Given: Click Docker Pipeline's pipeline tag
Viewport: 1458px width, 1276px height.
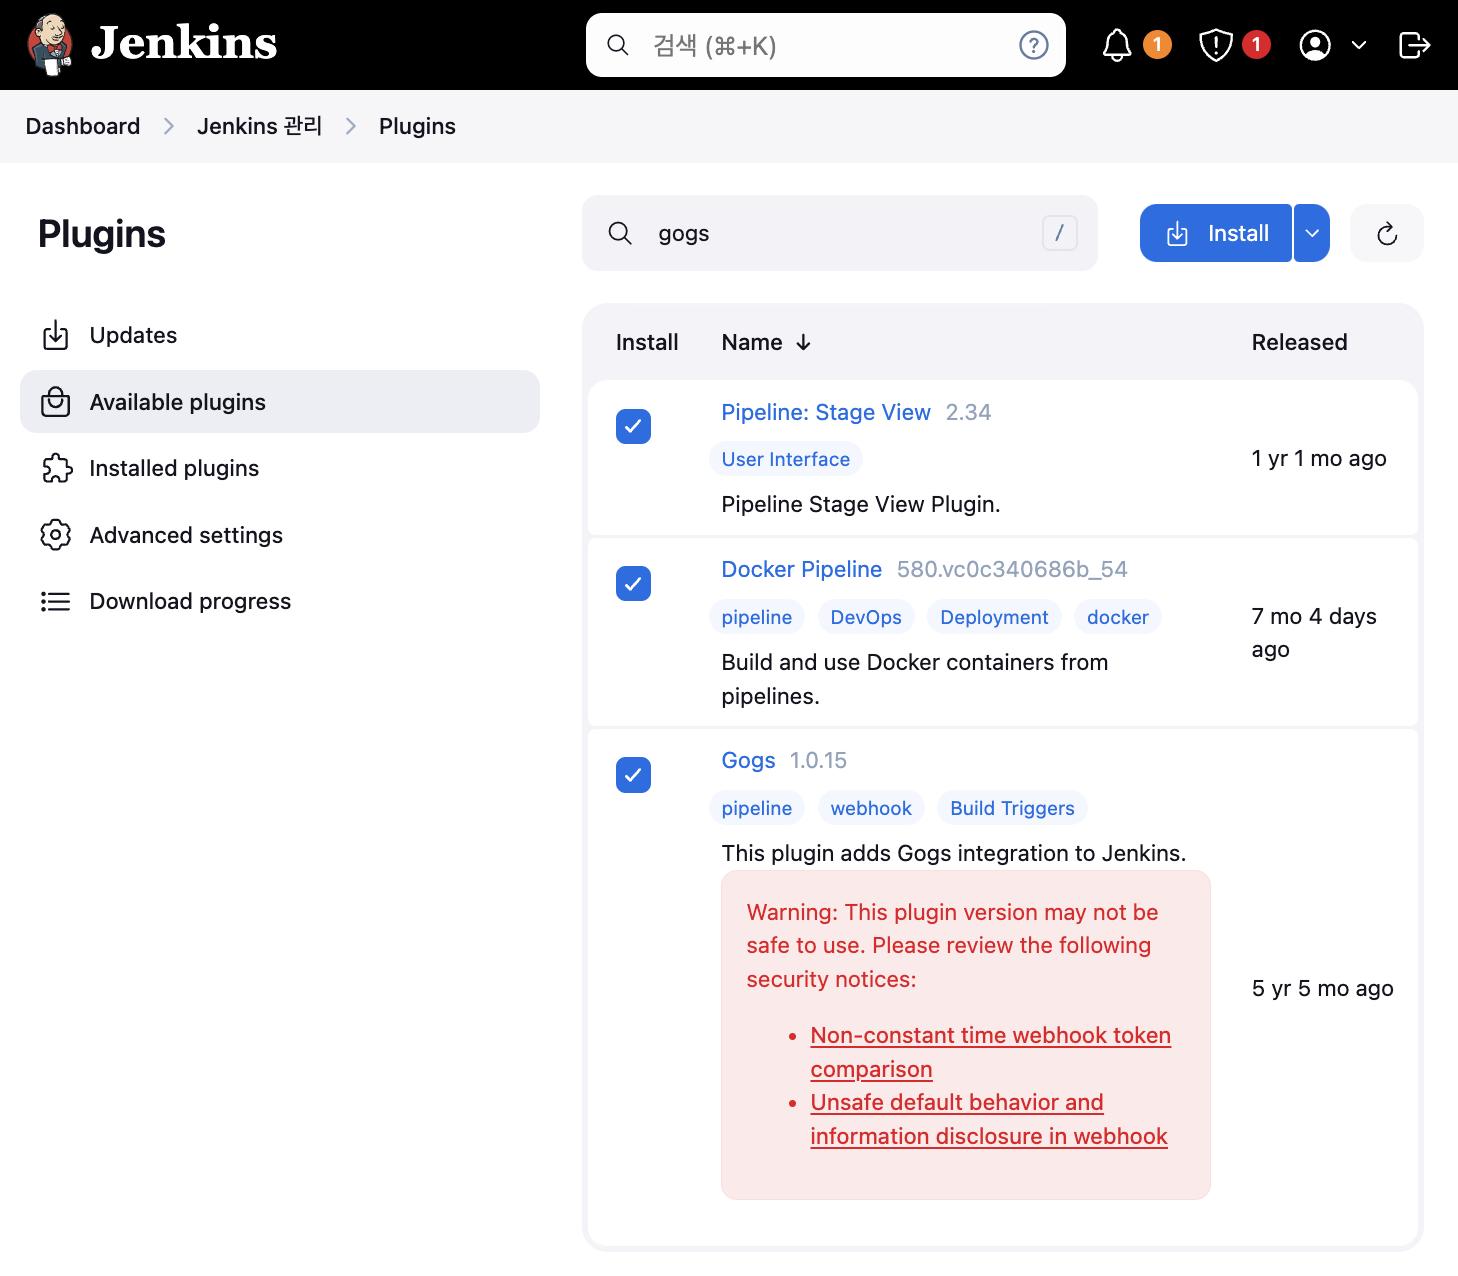Looking at the screenshot, I should (757, 617).
